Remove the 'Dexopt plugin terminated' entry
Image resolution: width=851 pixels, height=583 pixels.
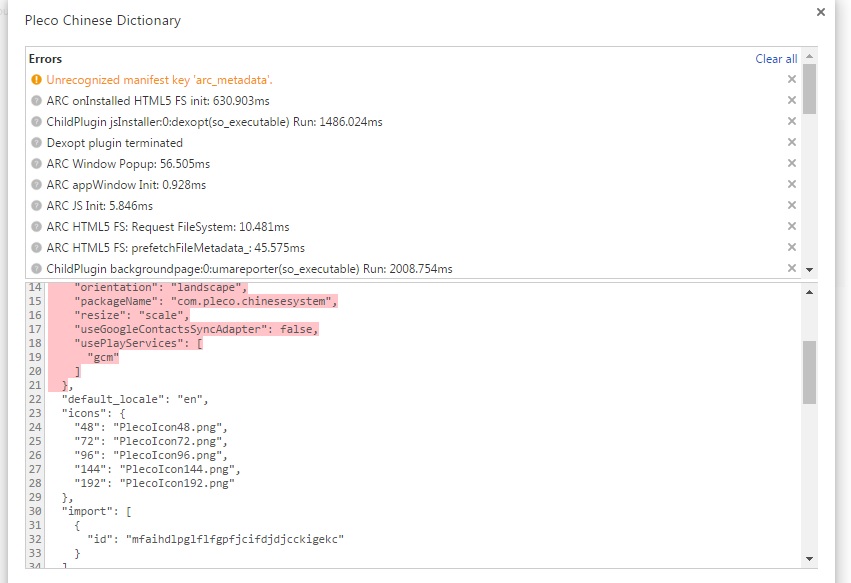(x=792, y=142)
